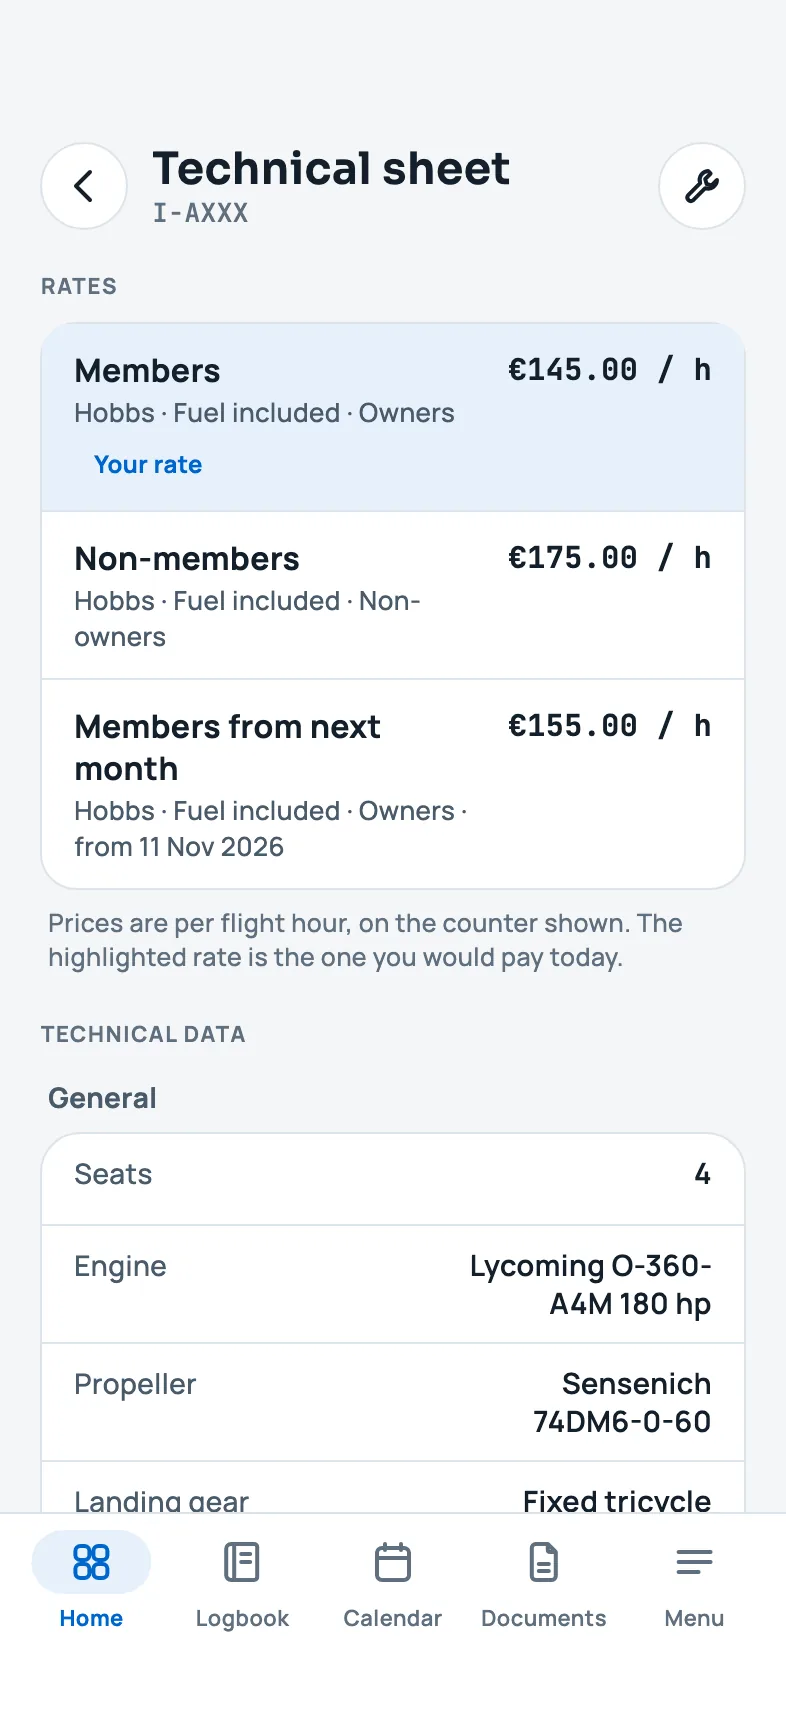
Task: Tap the Landing gear row
Action: (x=393, y=1488)
